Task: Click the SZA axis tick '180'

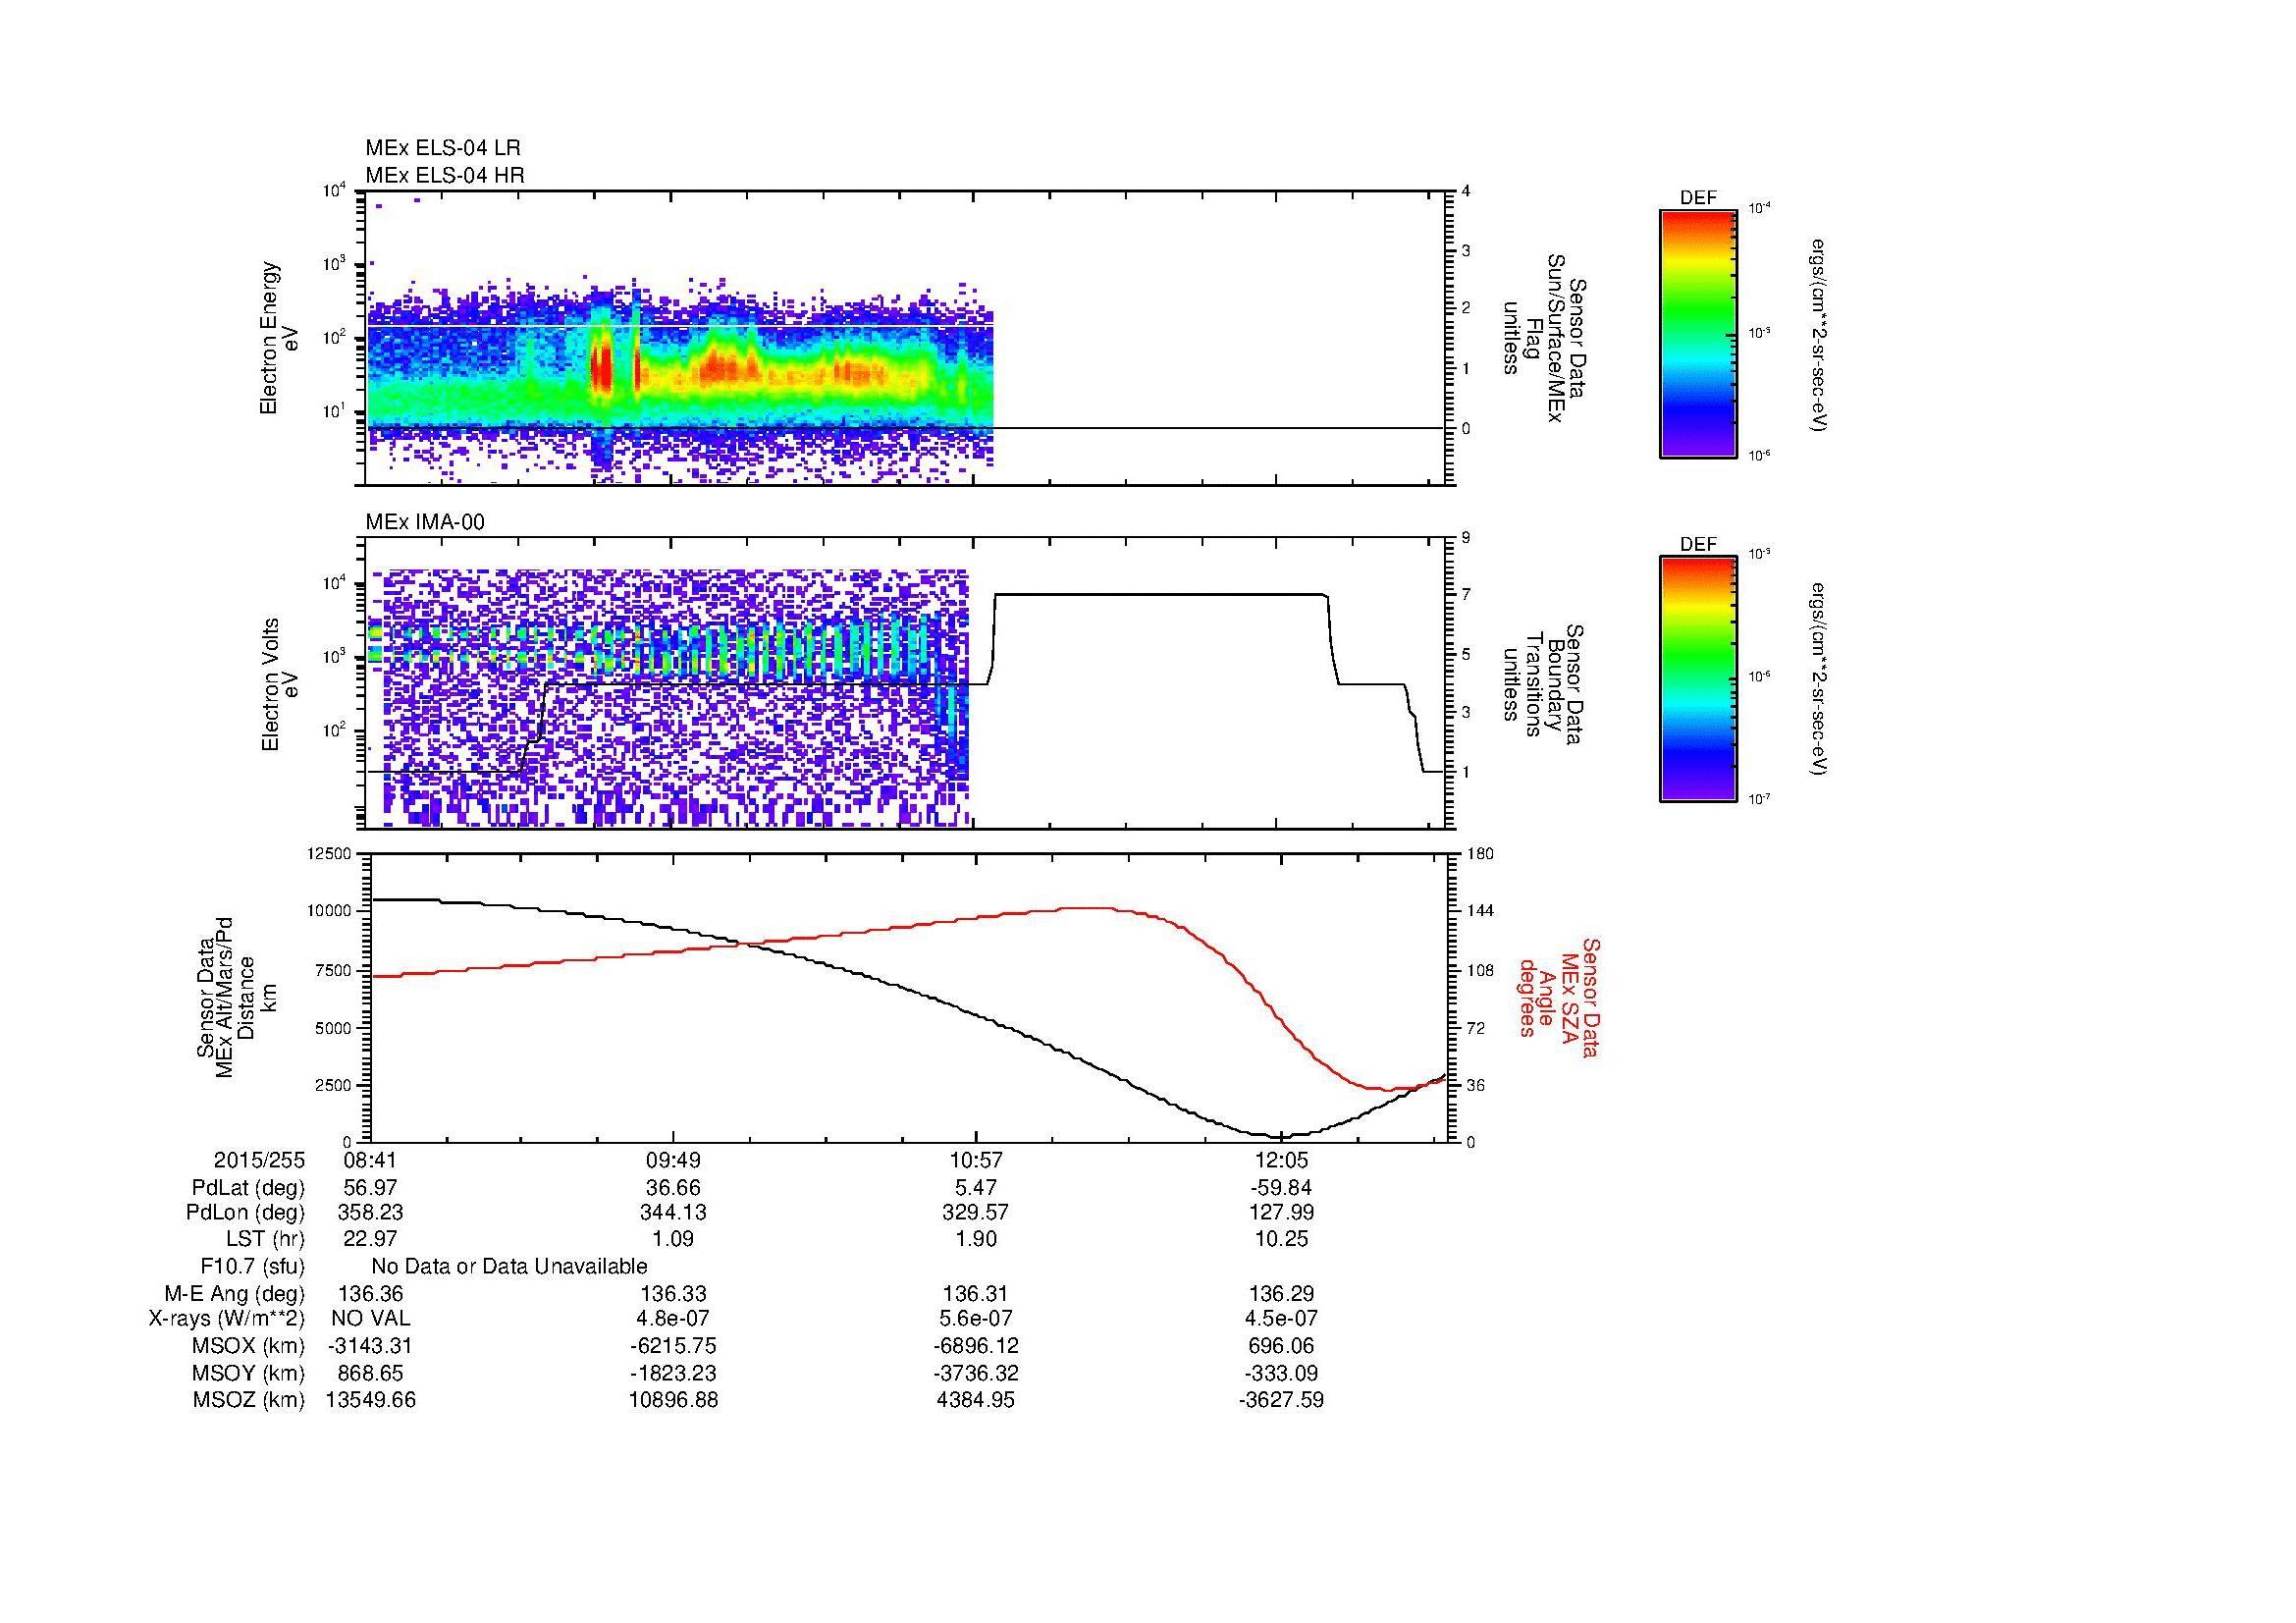Action: [x=1479, y=853]
